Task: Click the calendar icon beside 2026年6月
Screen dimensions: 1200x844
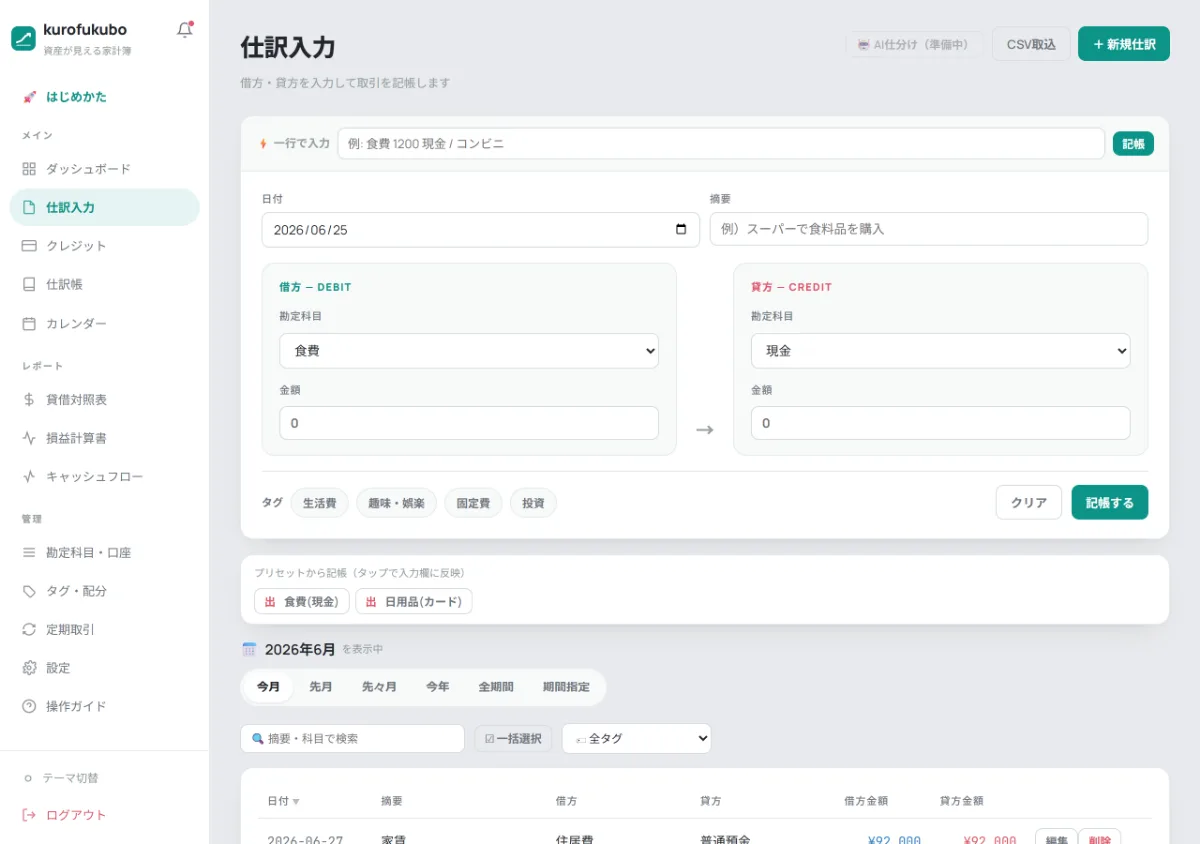Action: tap(249, 649)
